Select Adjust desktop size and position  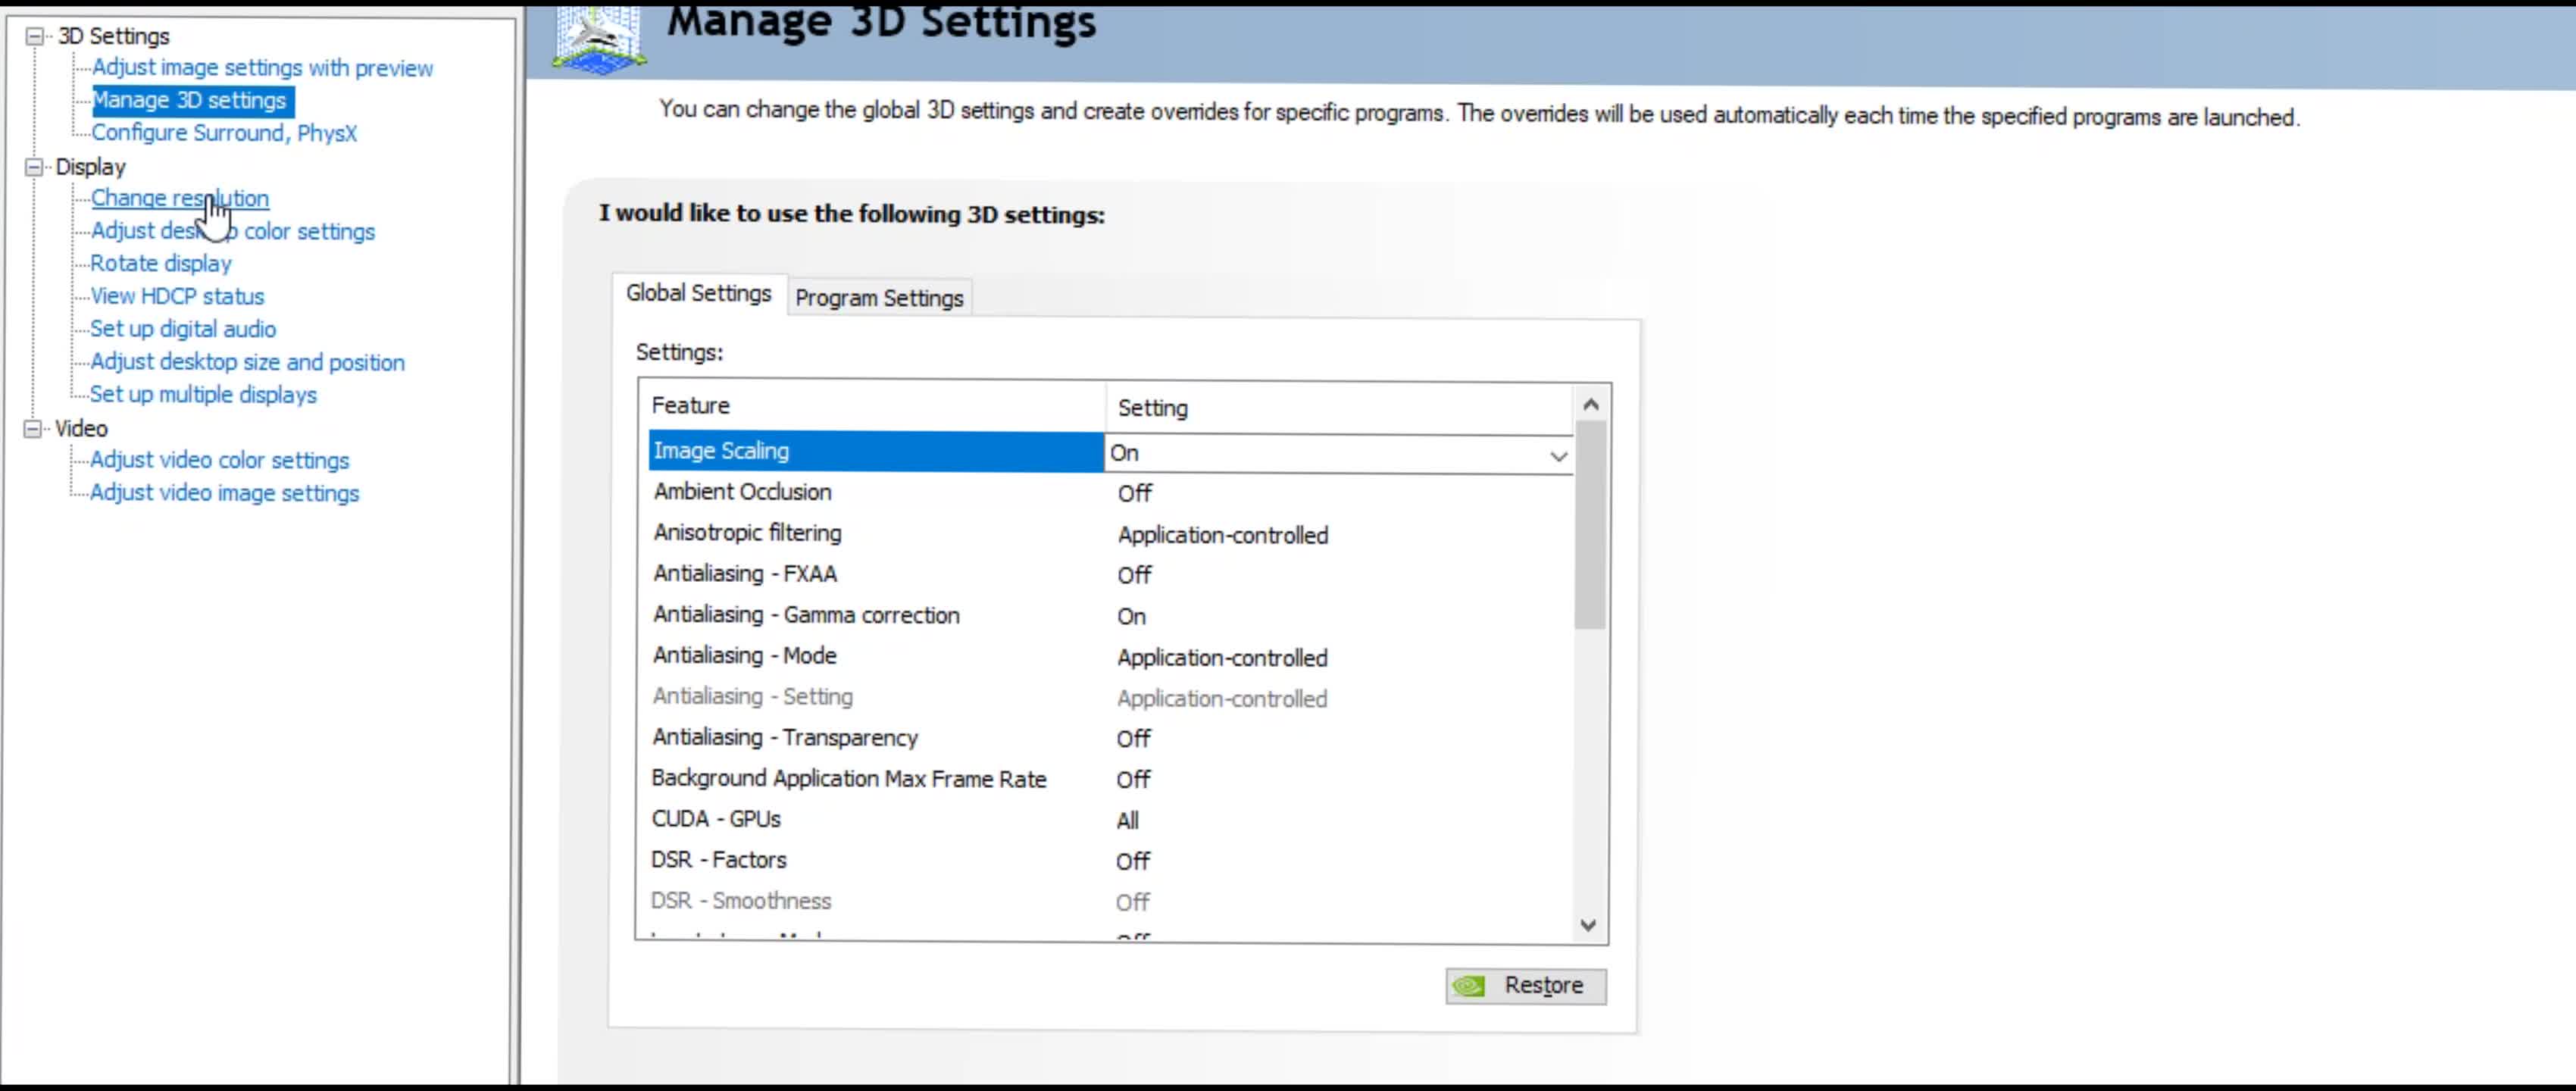247,362
